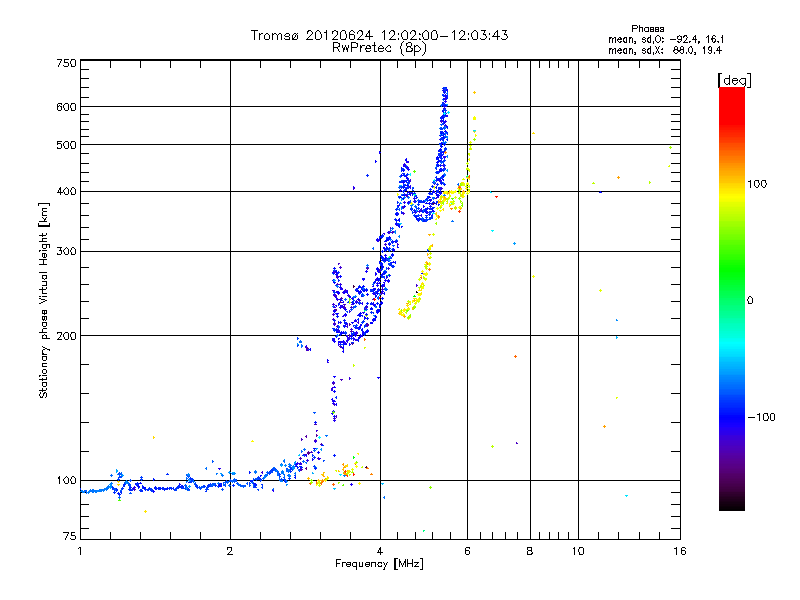Pick the yellow colorbar region near 100
The height and width of the screenshot is (600, 800).
point(731,184)
